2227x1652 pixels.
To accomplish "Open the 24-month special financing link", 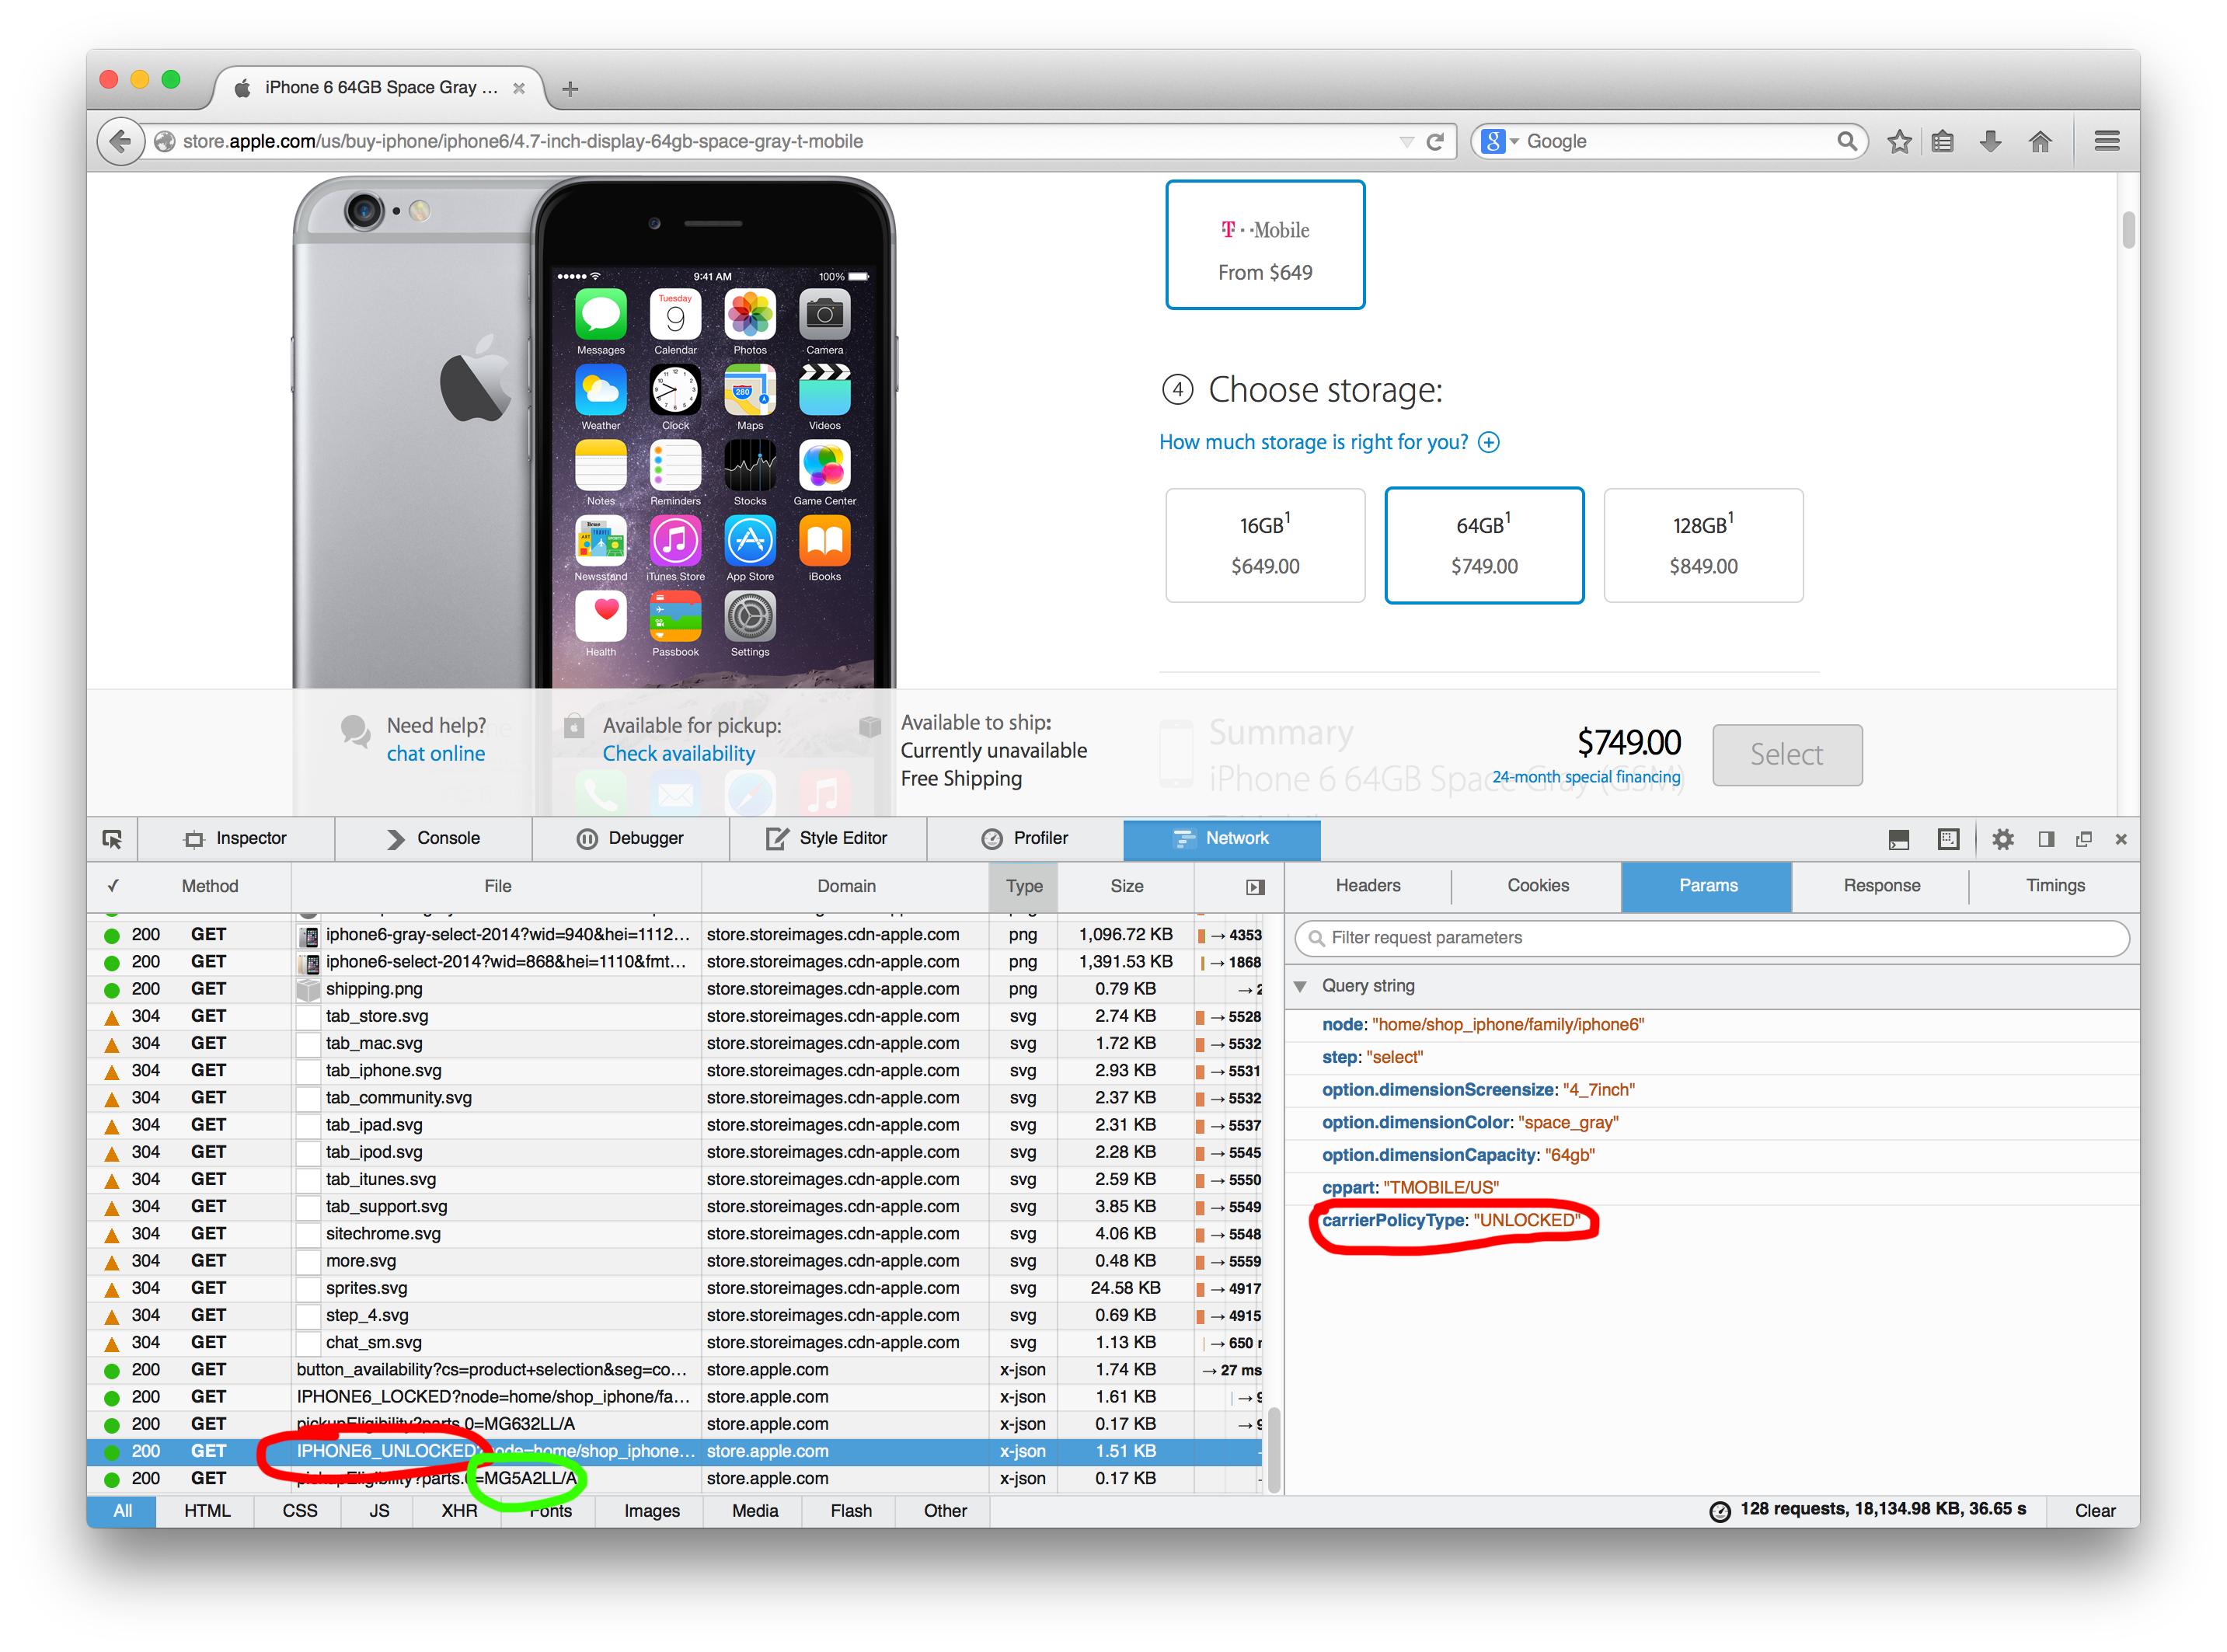I will [1586, 777].
